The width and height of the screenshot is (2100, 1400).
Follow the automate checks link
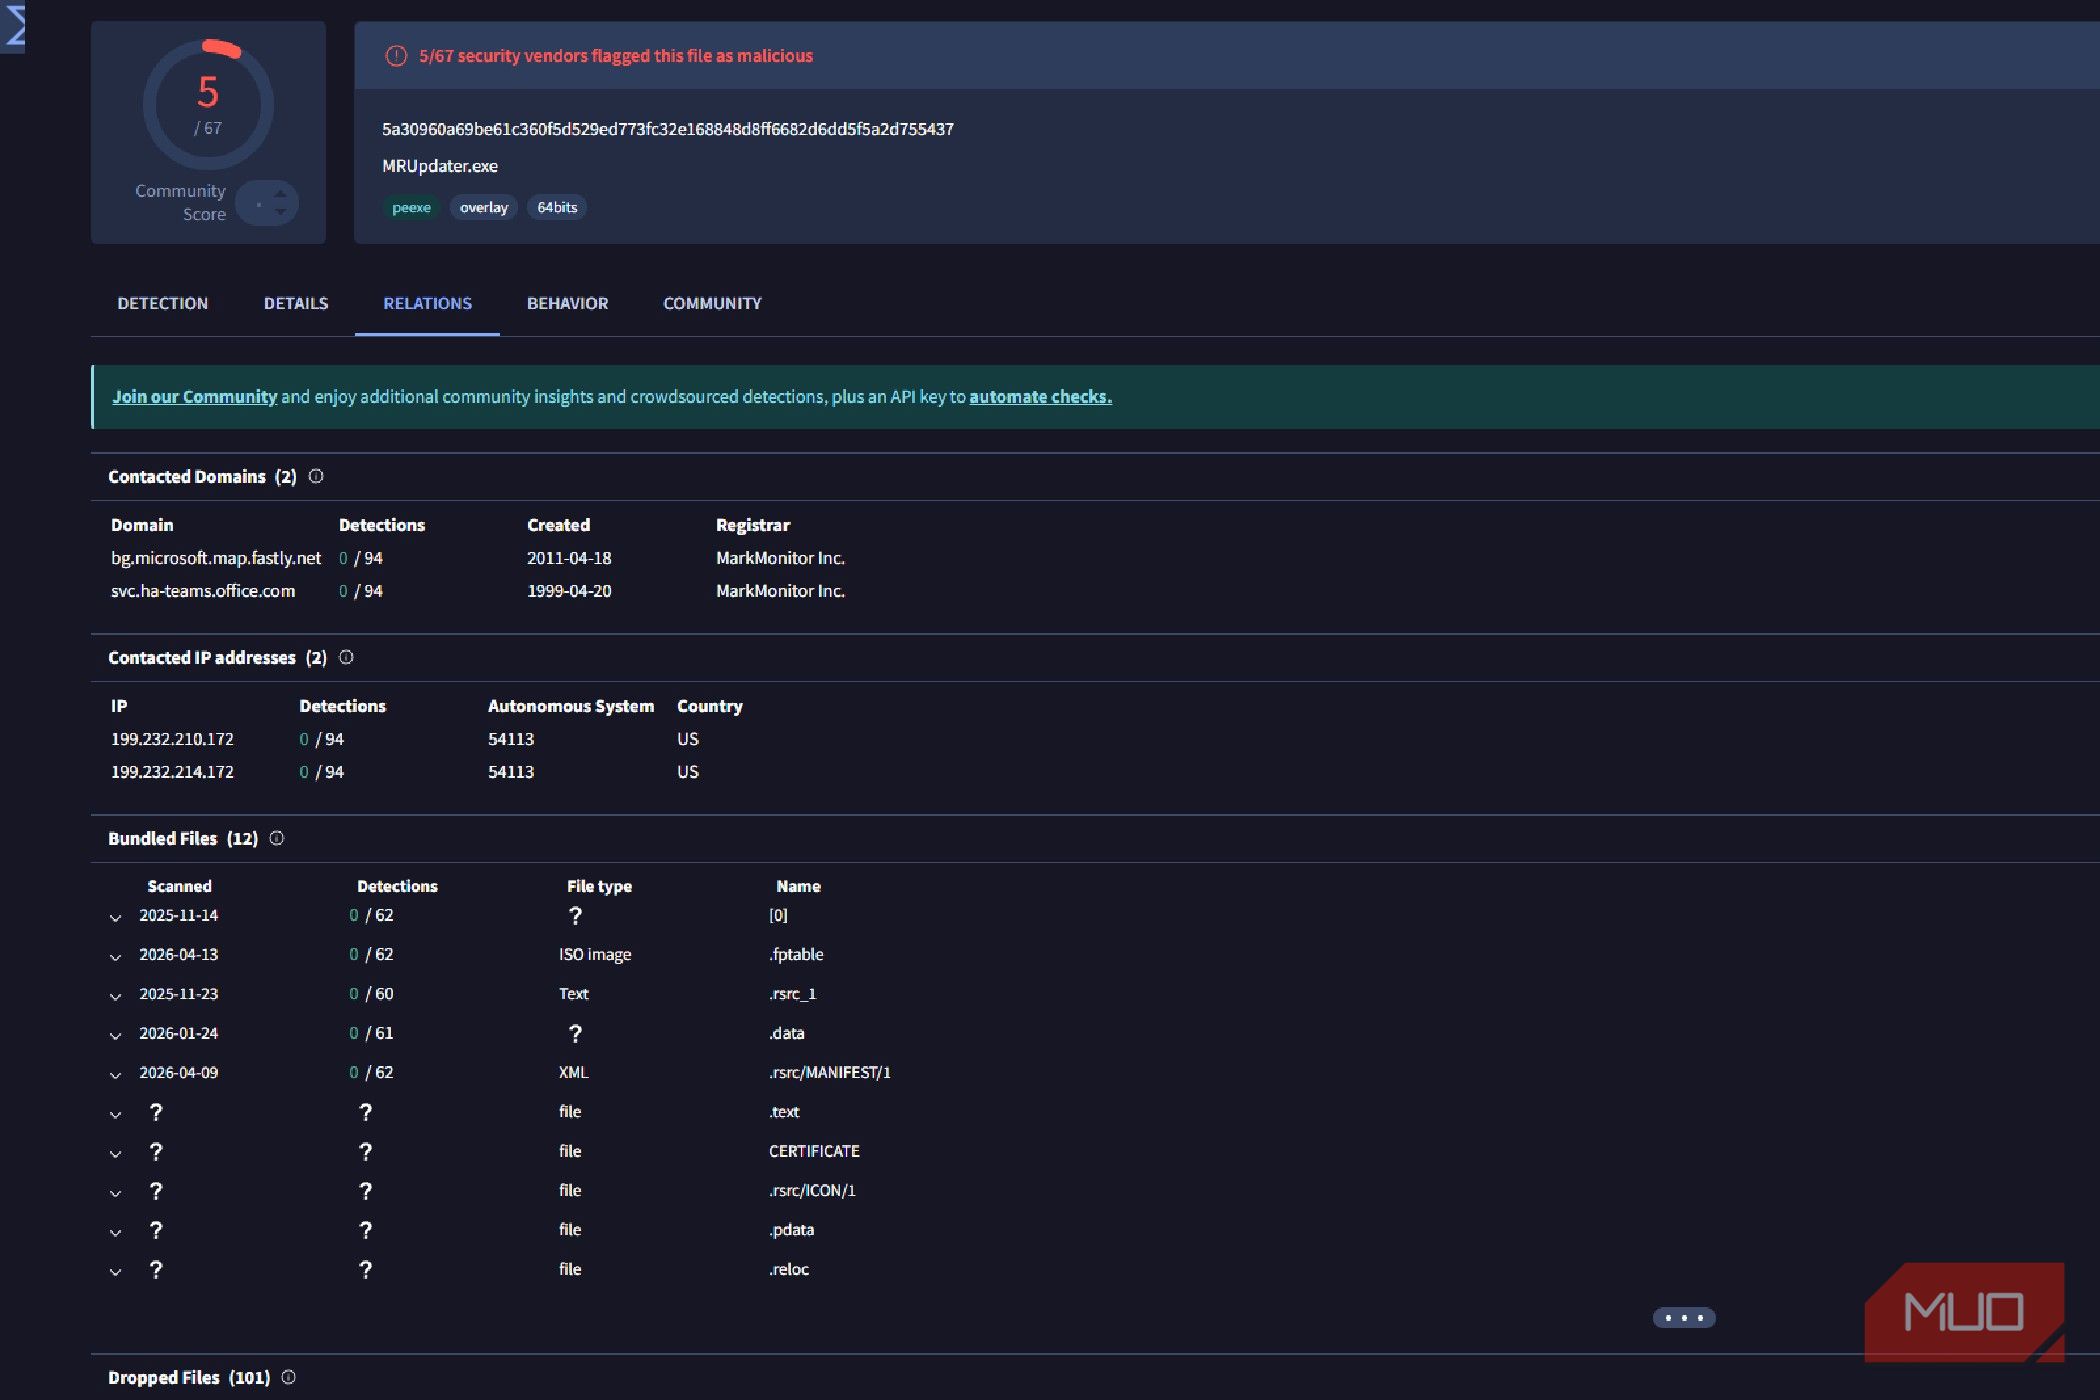click(x=1040, y=397)
